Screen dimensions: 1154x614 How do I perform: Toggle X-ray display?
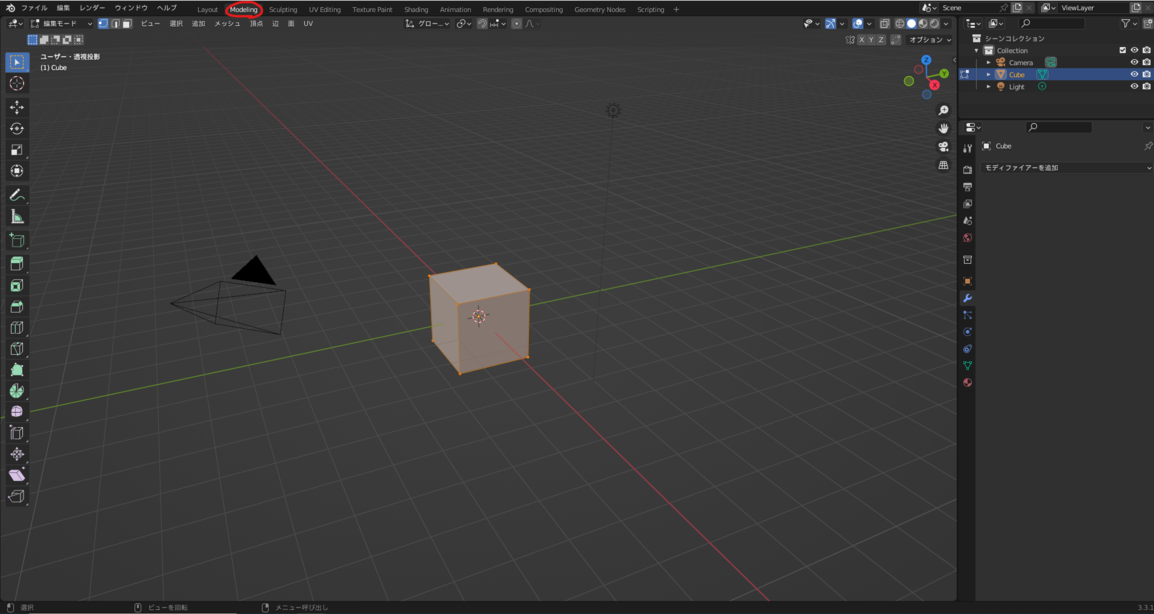click(x=885, y=24)
